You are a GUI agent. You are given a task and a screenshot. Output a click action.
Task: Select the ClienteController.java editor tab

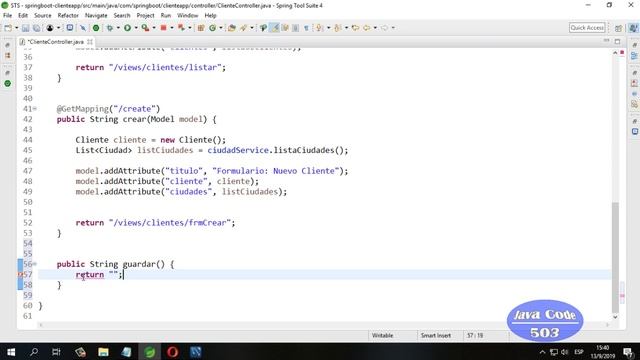tap(55, 42)
